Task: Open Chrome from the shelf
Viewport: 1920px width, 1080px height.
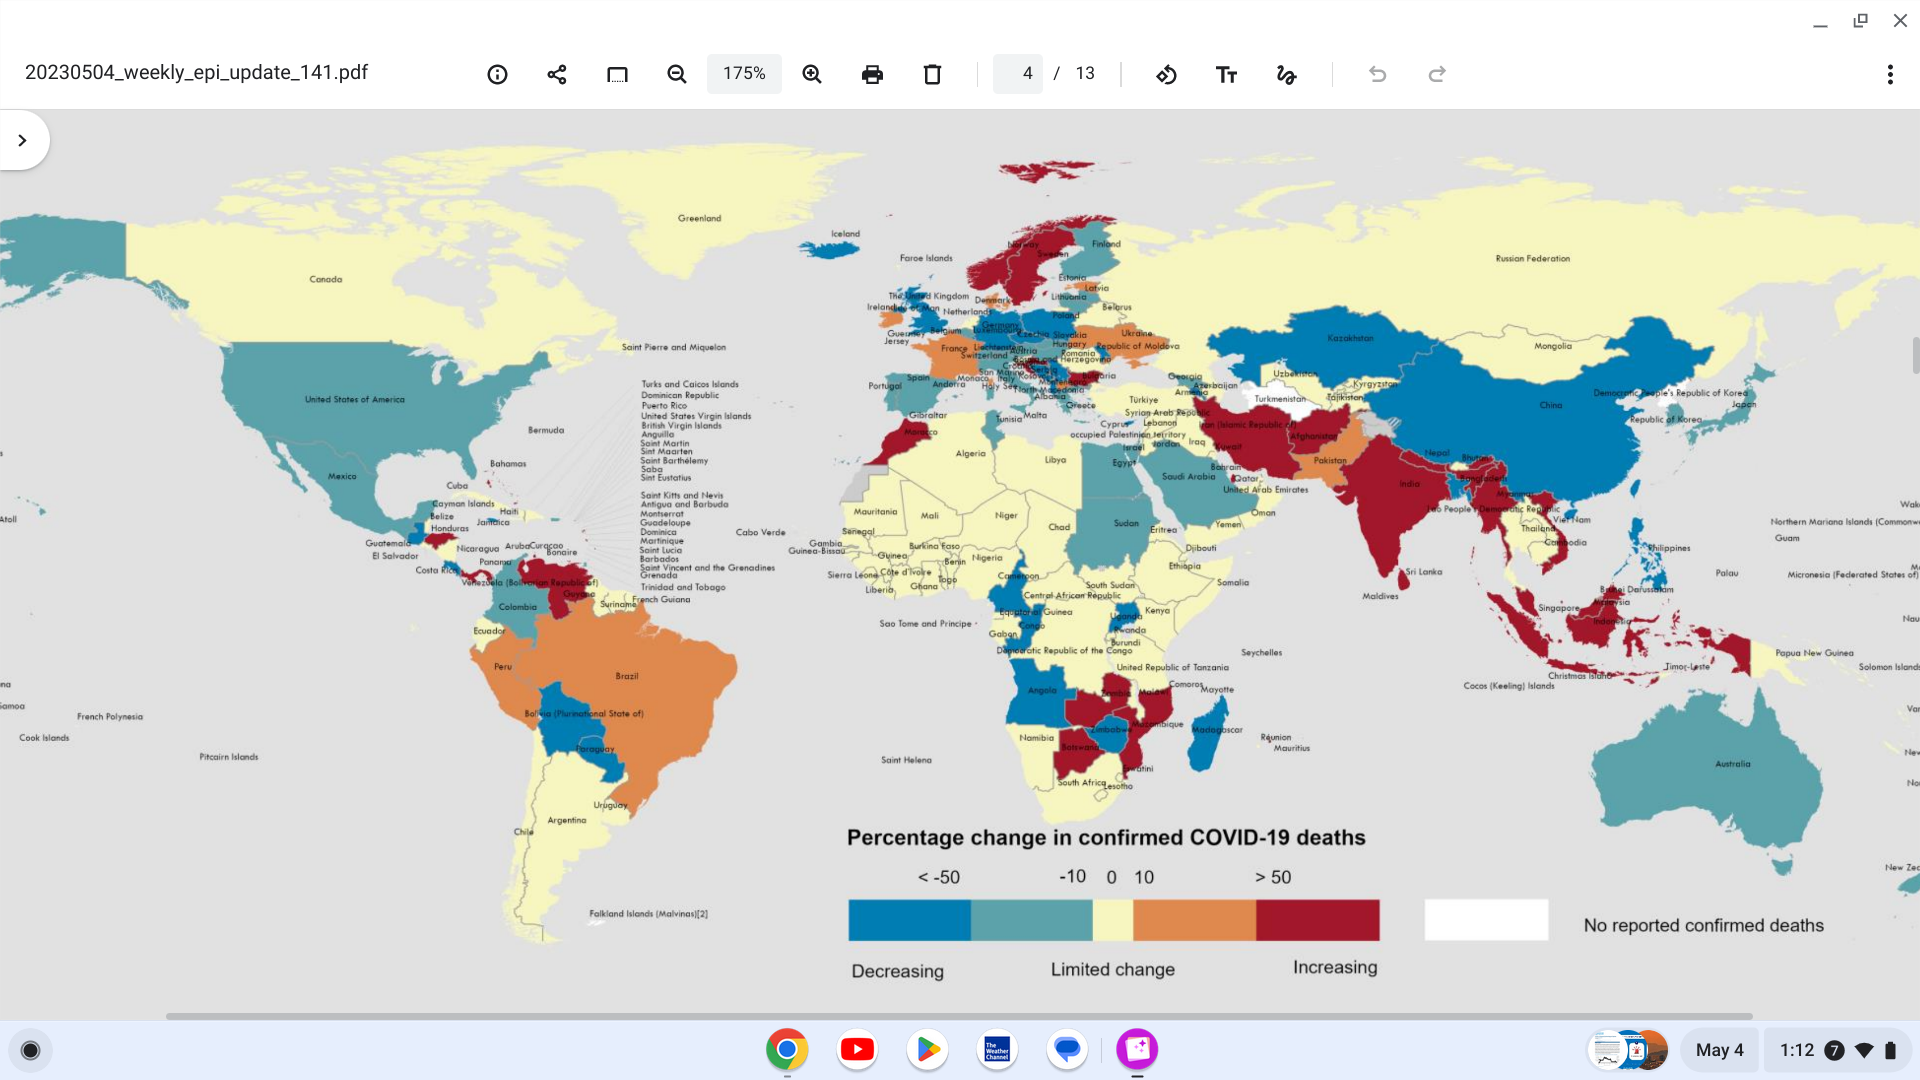Action: [787, 1049]
